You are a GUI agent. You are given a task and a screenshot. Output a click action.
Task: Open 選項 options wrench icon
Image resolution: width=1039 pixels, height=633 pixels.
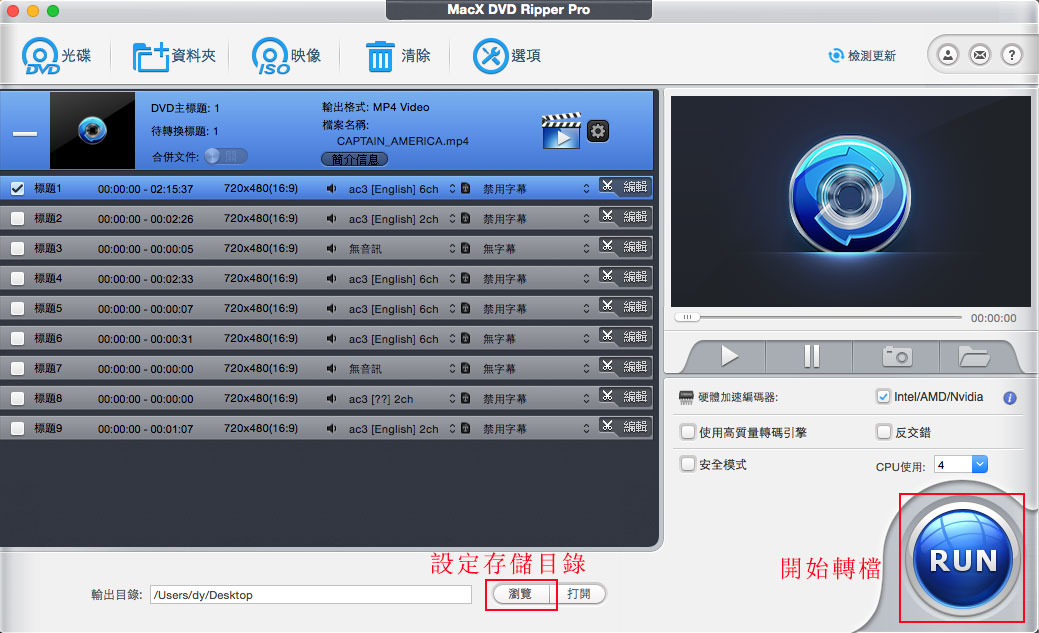[x=507, y=56]
